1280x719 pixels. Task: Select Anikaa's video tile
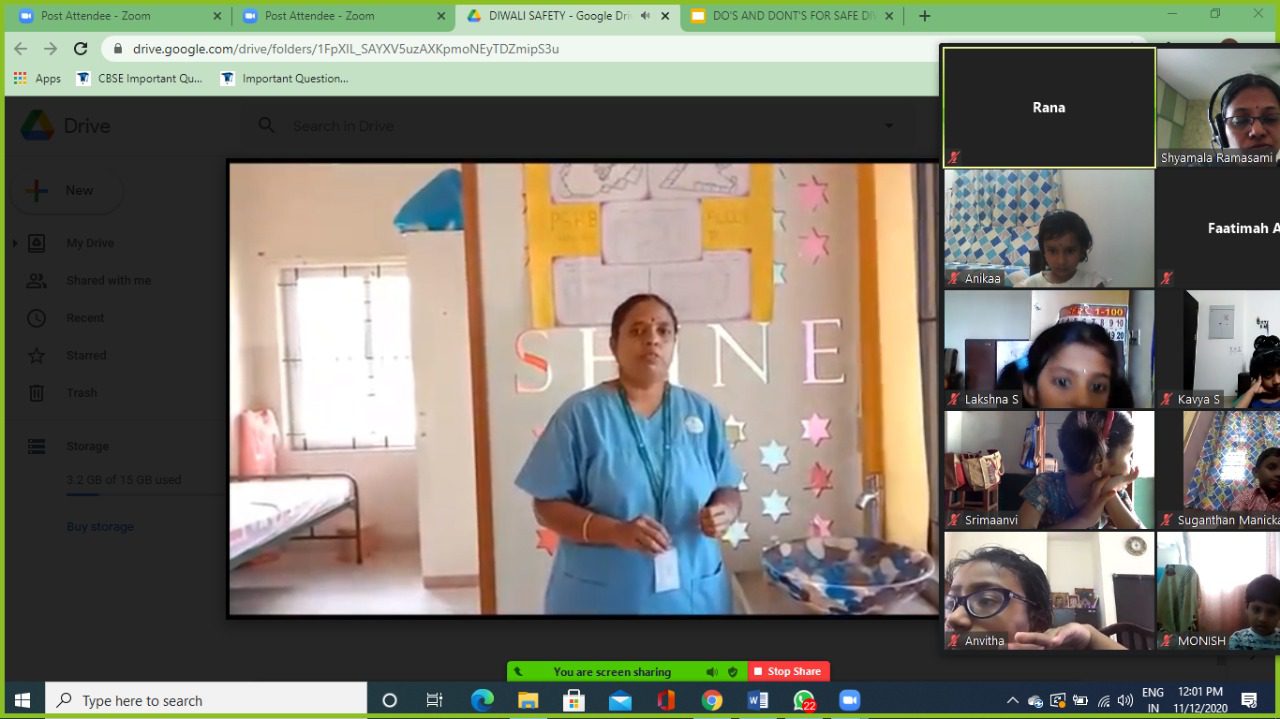point(1049,228)
